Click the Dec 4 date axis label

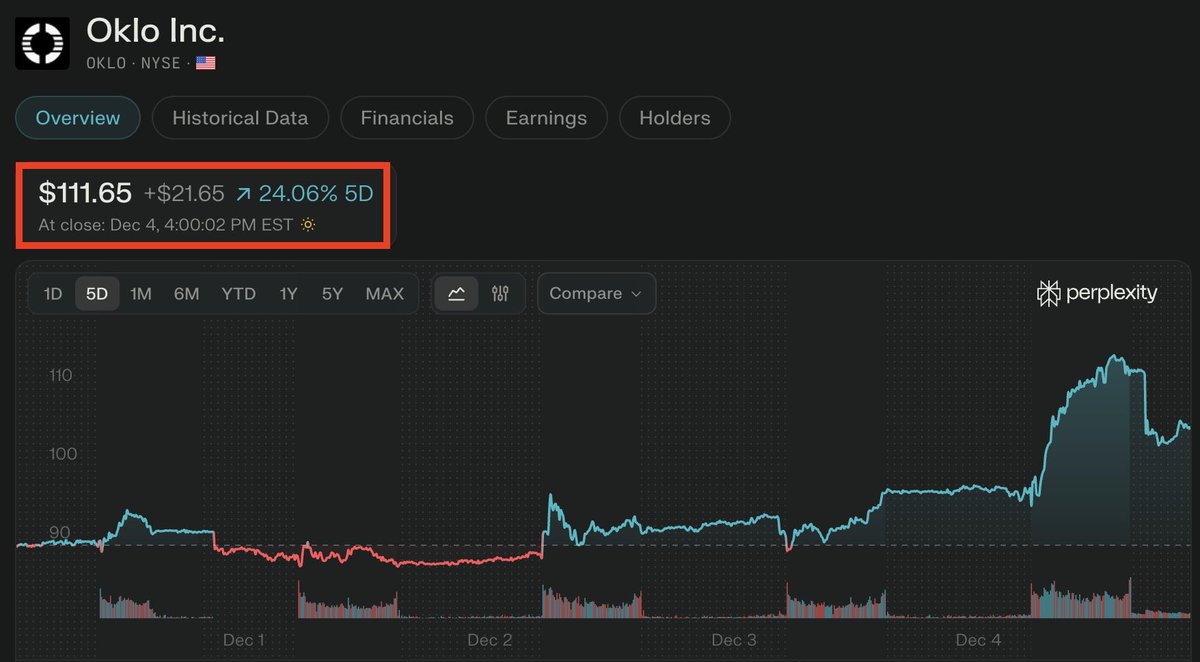[978, 640]
